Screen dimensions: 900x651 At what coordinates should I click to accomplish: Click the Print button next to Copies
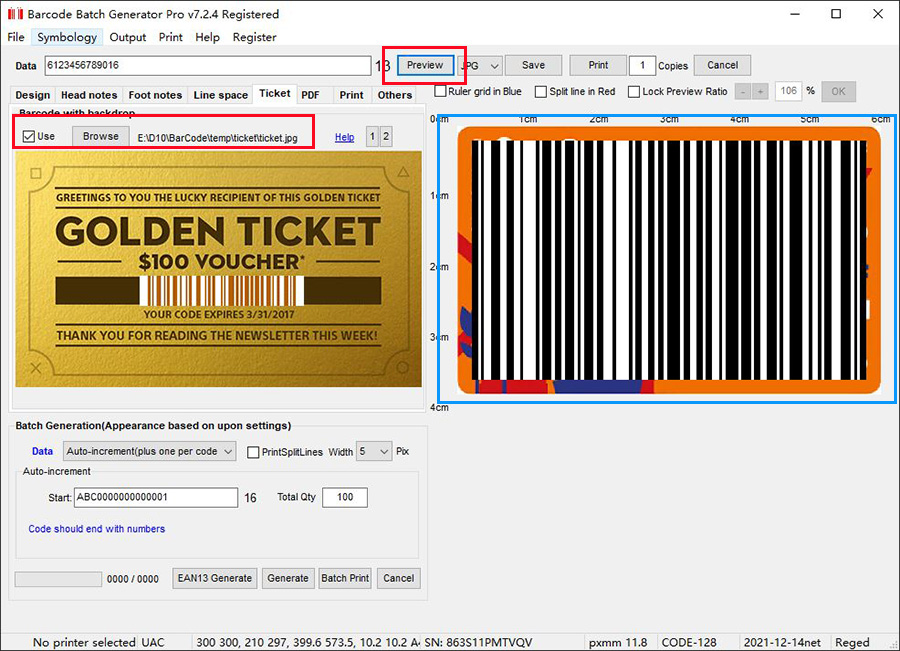coord(598,65)
